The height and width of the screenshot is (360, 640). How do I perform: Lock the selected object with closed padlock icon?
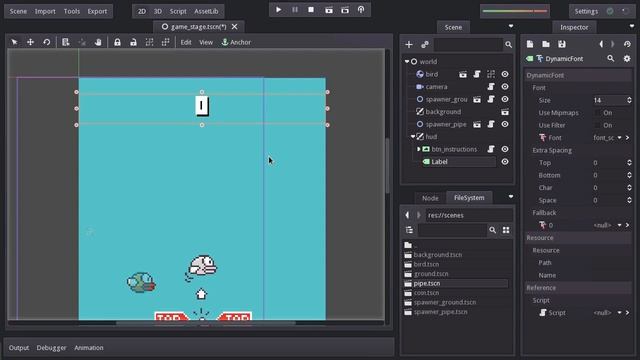pos(117,42)
